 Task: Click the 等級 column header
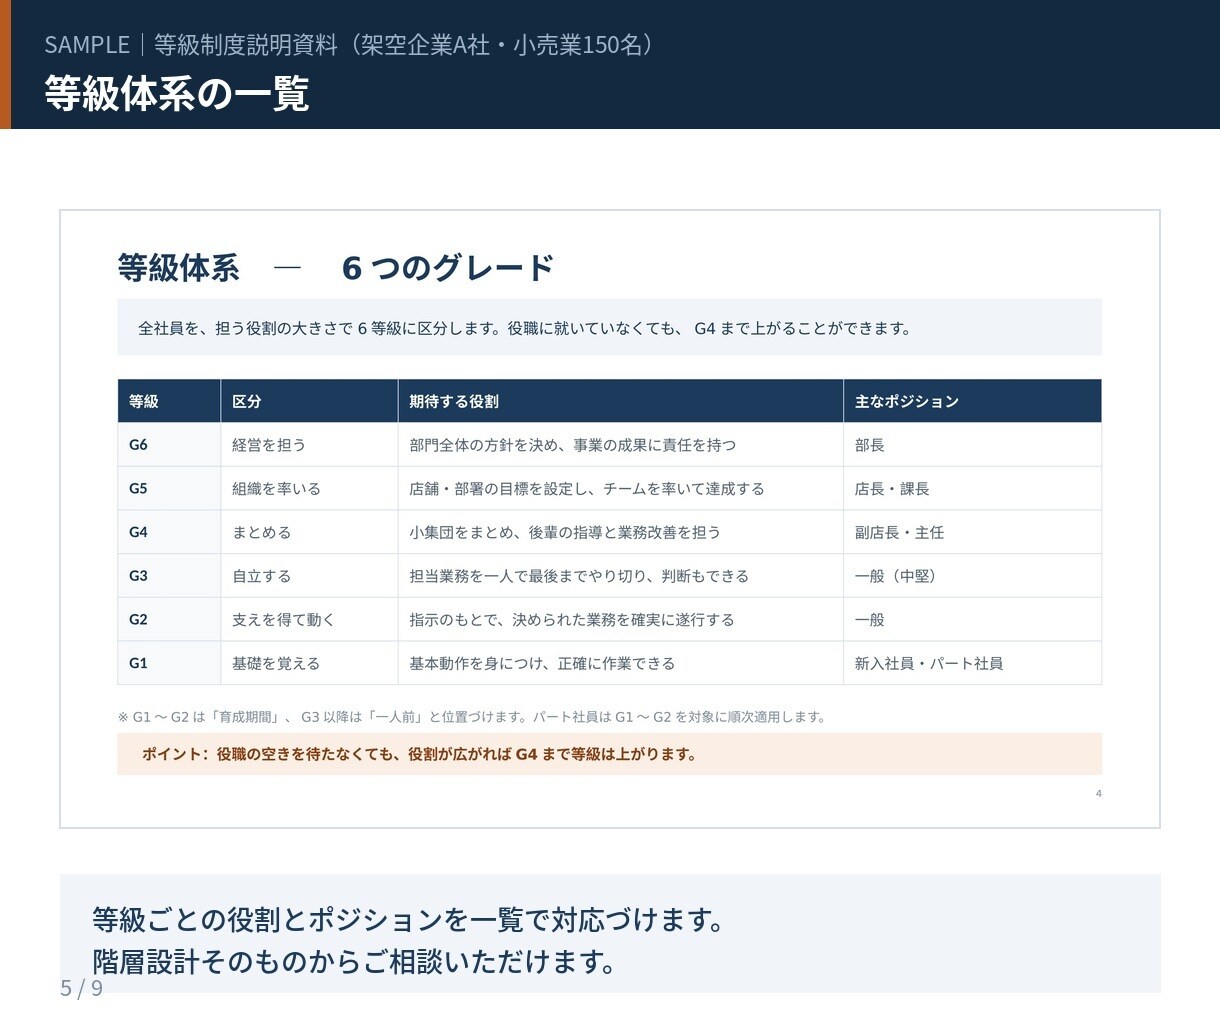pyautogui.click(x=169, y=401)
